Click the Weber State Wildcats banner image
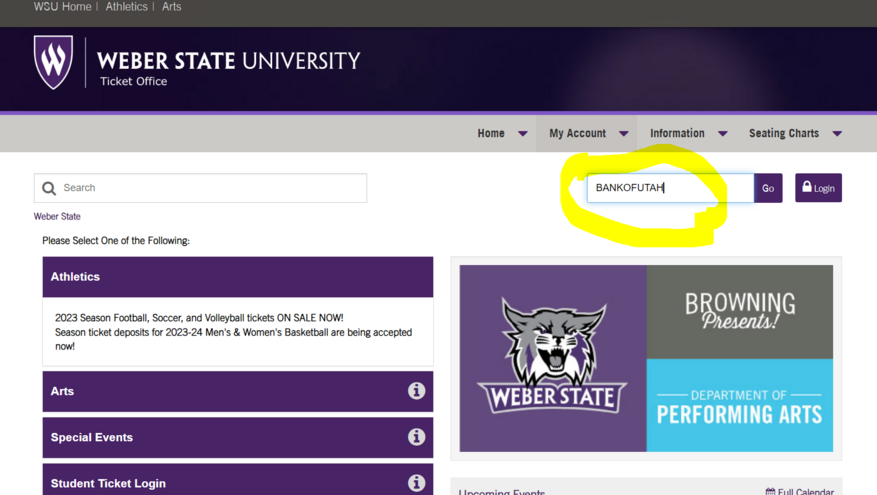Image resolution: width=877 pixels, height=495 pixels. click(553, 358)
